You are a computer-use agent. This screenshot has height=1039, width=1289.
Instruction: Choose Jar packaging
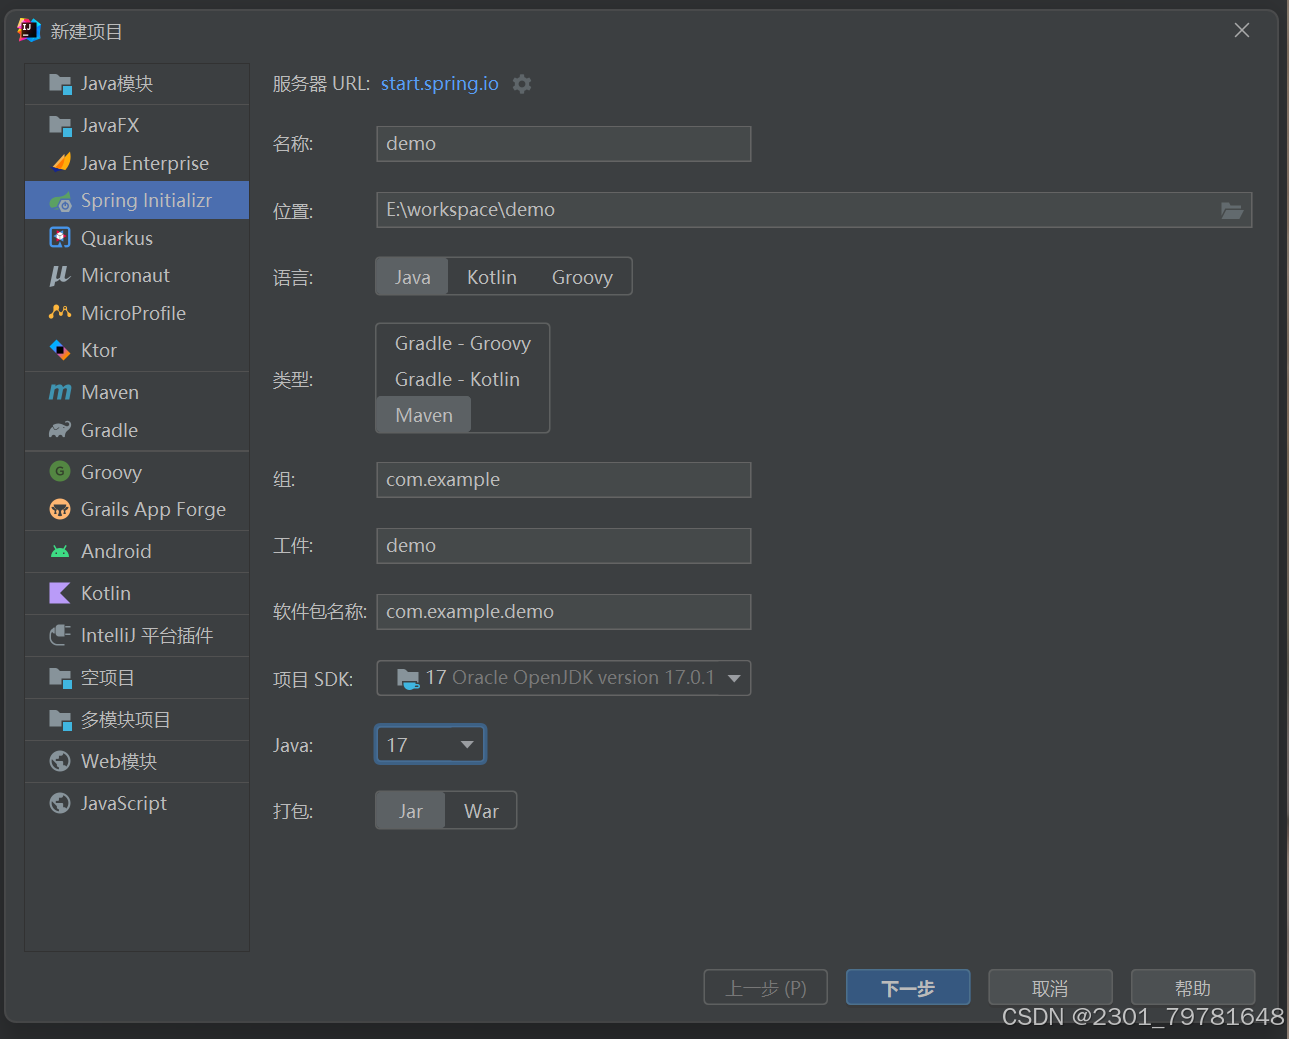[410, 811]
